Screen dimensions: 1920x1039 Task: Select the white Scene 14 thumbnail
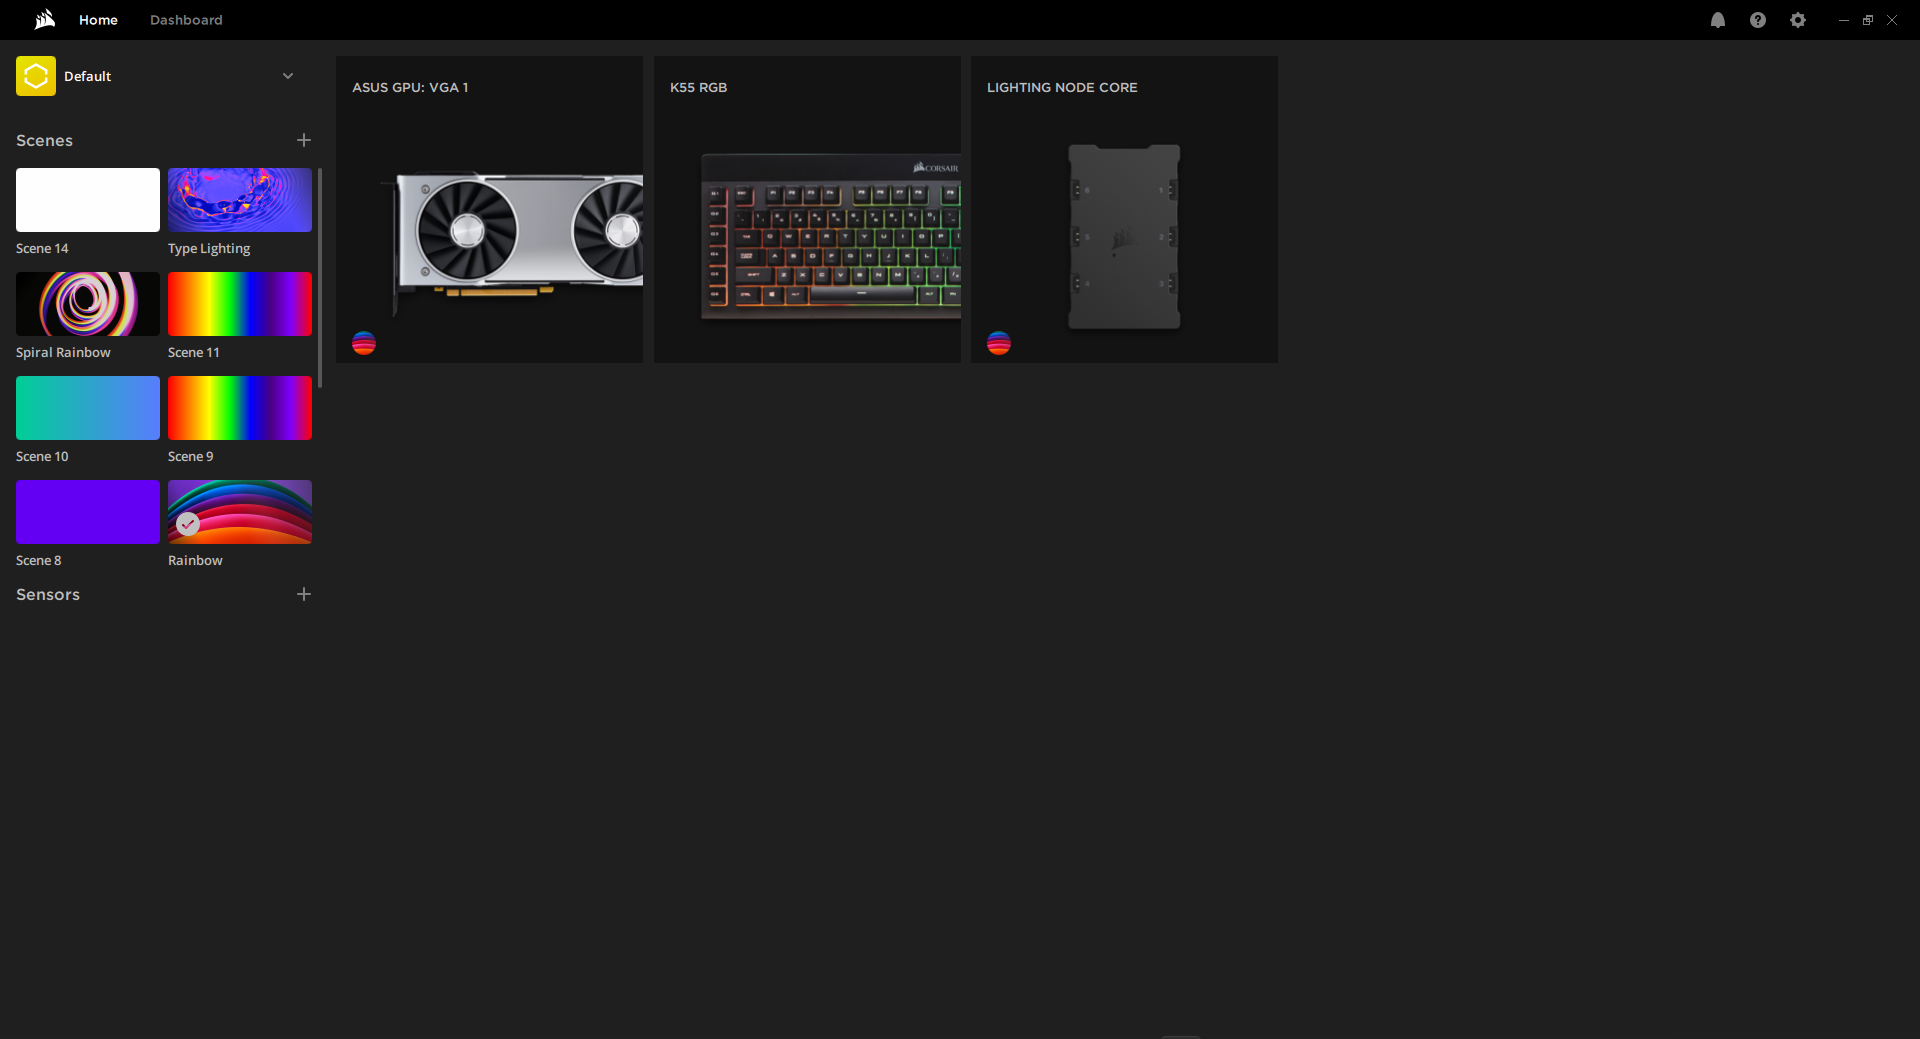point(88,200)
